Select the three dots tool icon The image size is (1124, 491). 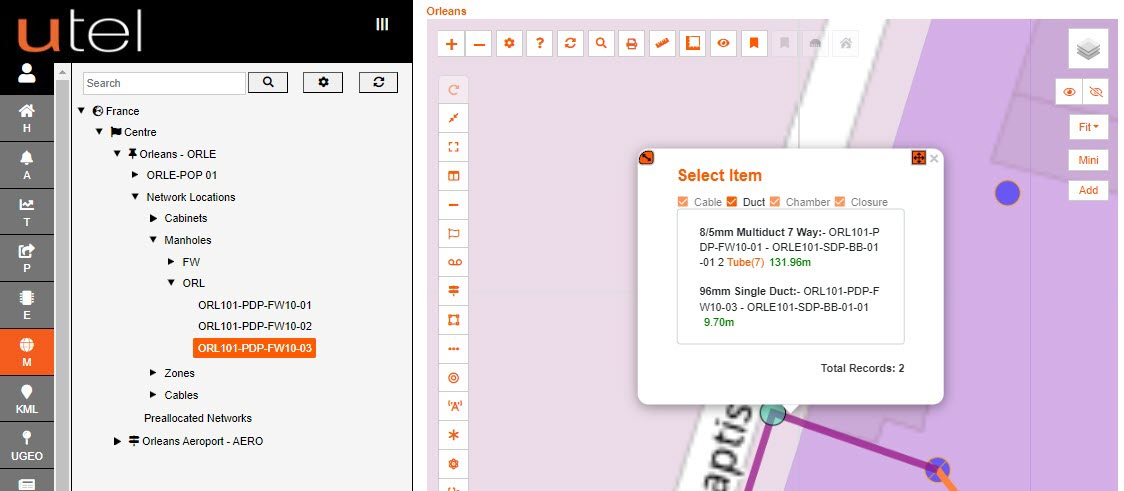pyautogui.click(x=453, y=349)
